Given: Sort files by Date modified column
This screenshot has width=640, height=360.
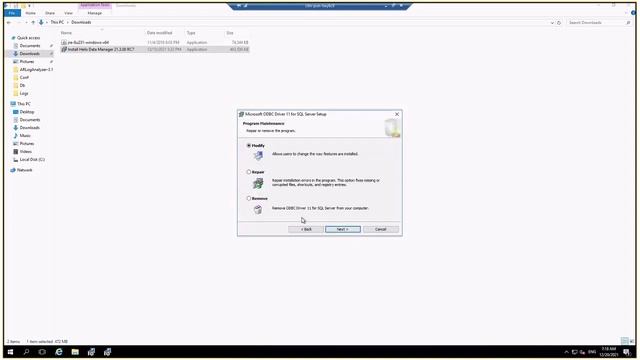Looking at the screenshot, I should [x=160, y=33].
